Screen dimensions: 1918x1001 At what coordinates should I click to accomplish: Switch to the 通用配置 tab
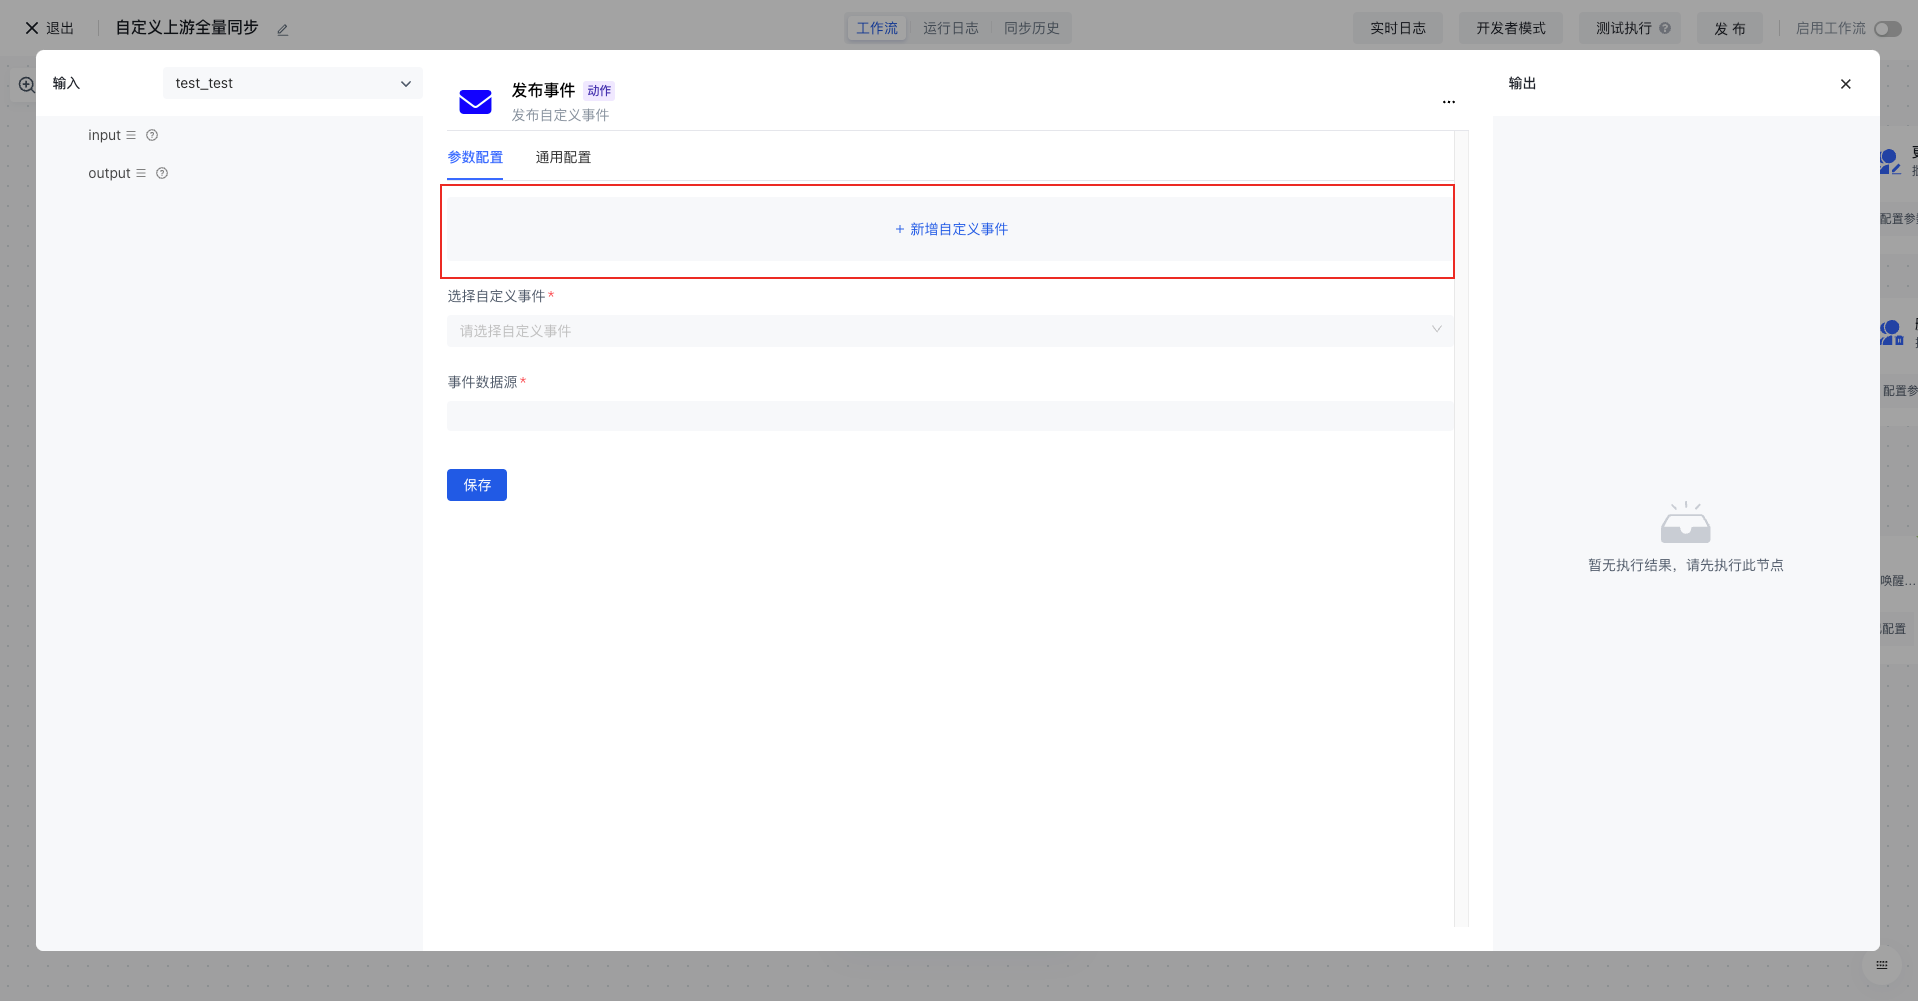click(563, 157)
